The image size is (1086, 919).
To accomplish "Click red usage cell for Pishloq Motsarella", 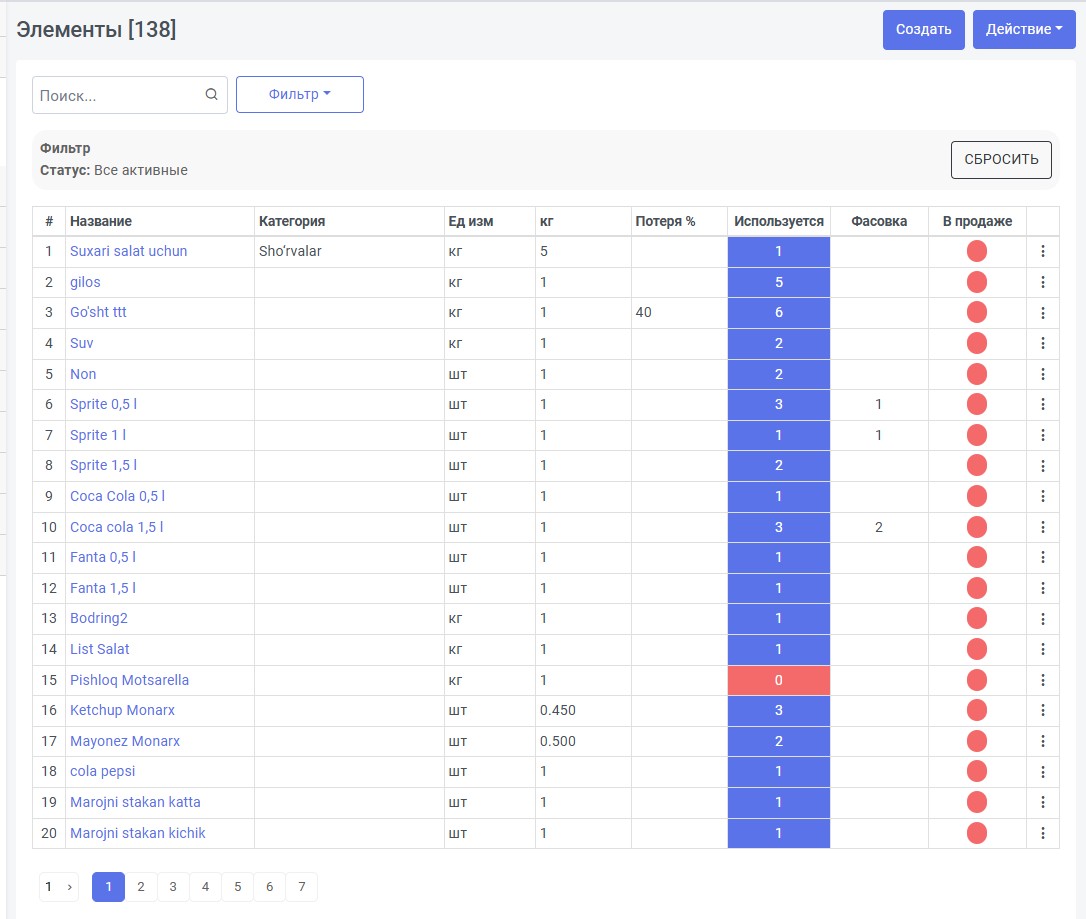I will [778, 680].
